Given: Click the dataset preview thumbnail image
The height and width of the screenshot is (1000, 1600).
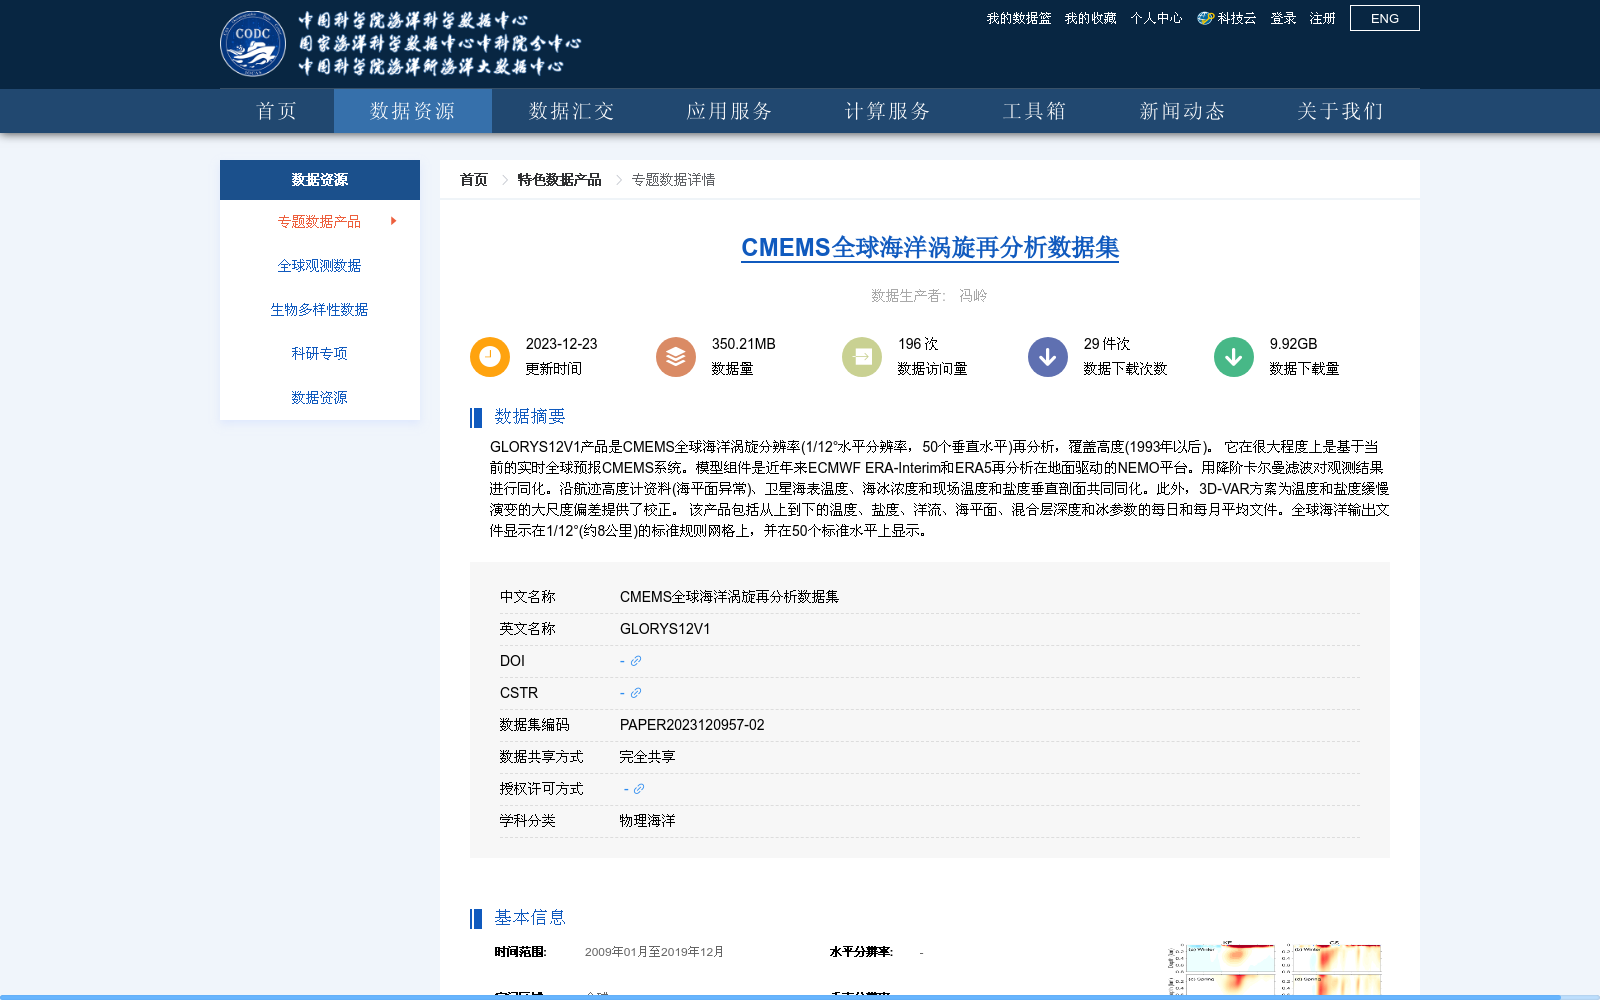Looking at the screenshot, I should click(x=1275, y=968).
